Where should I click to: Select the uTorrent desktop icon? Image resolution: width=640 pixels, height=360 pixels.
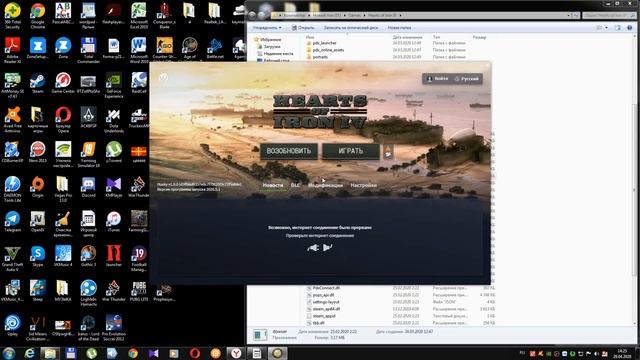pos(113,152)
